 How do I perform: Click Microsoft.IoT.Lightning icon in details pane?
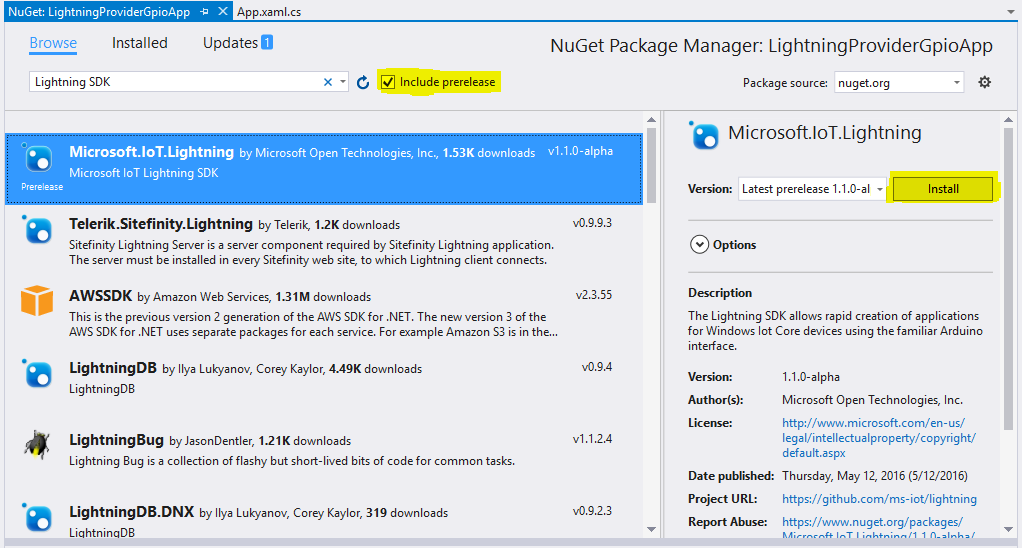point(704,136)
